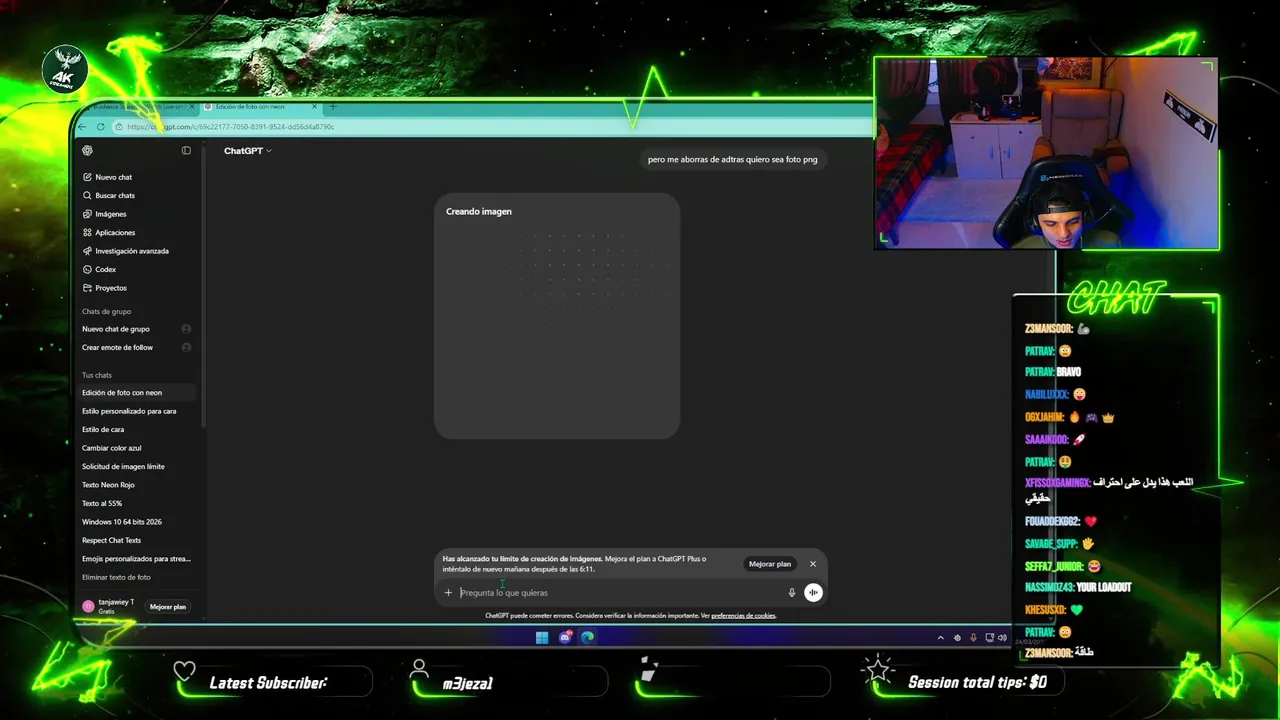The height and width of the screenshot is (720, 1280).
Task: Click the browser back arrow
Action: [x=84, y=127]
